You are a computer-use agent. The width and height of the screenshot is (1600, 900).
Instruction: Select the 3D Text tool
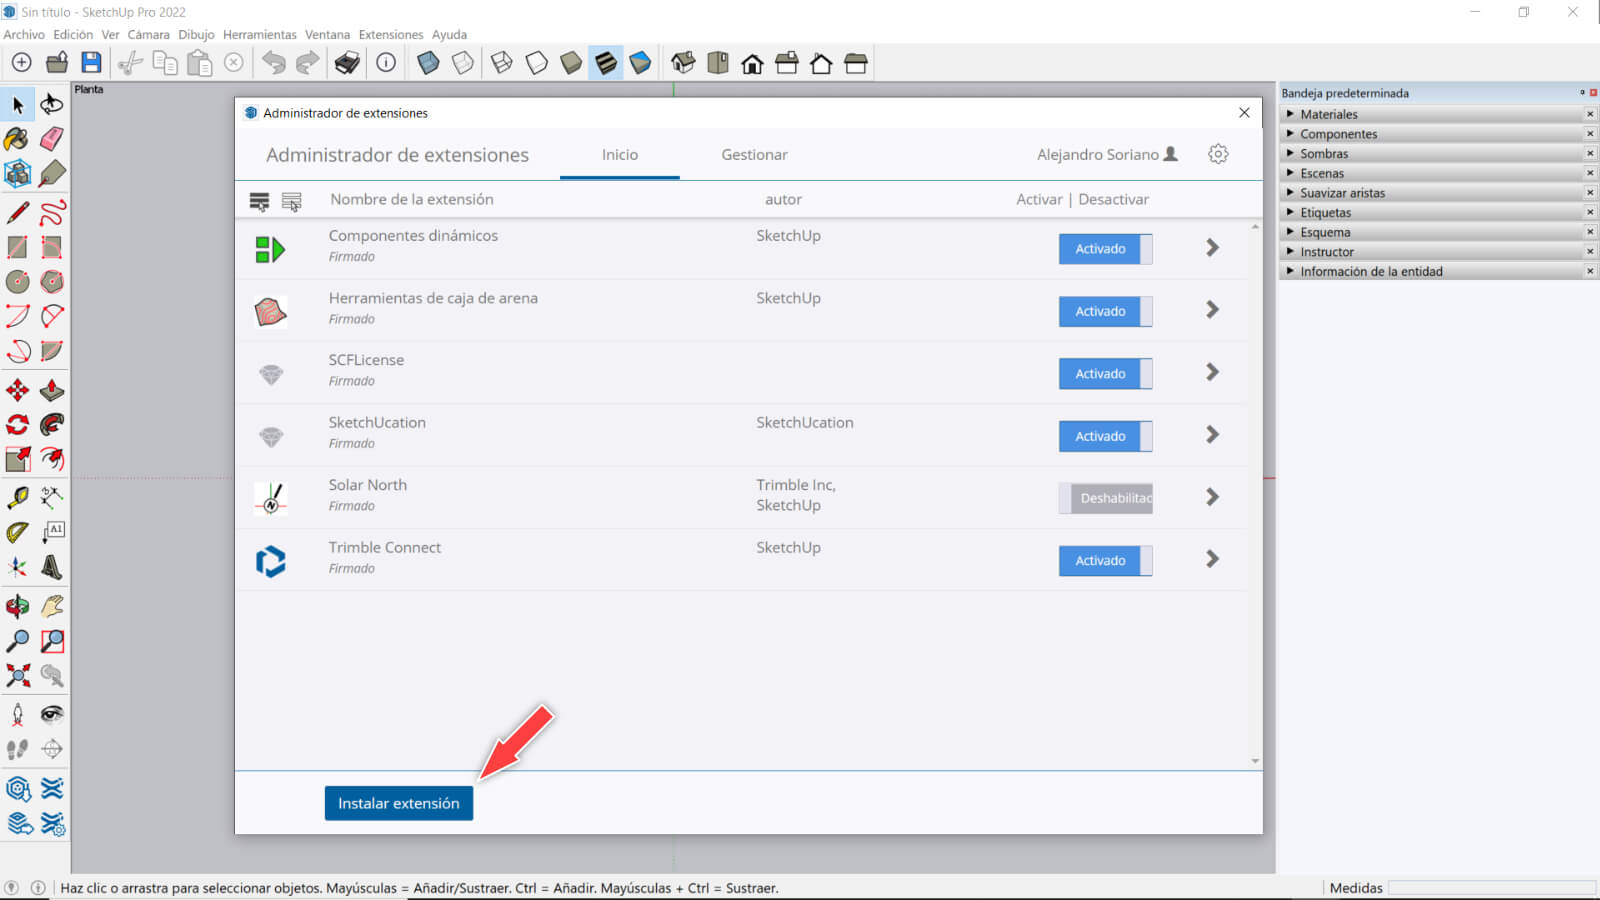click(x=52, y=568)
